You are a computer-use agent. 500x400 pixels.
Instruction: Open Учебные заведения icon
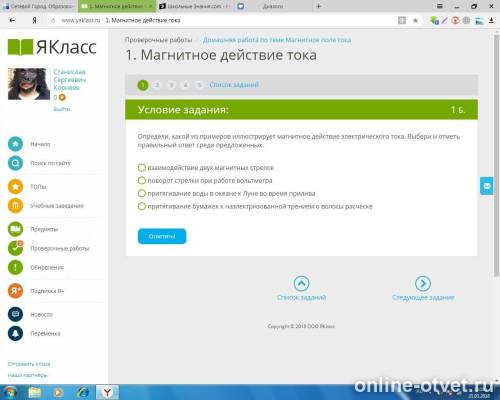pyautogui.click(x=15, y=205)
